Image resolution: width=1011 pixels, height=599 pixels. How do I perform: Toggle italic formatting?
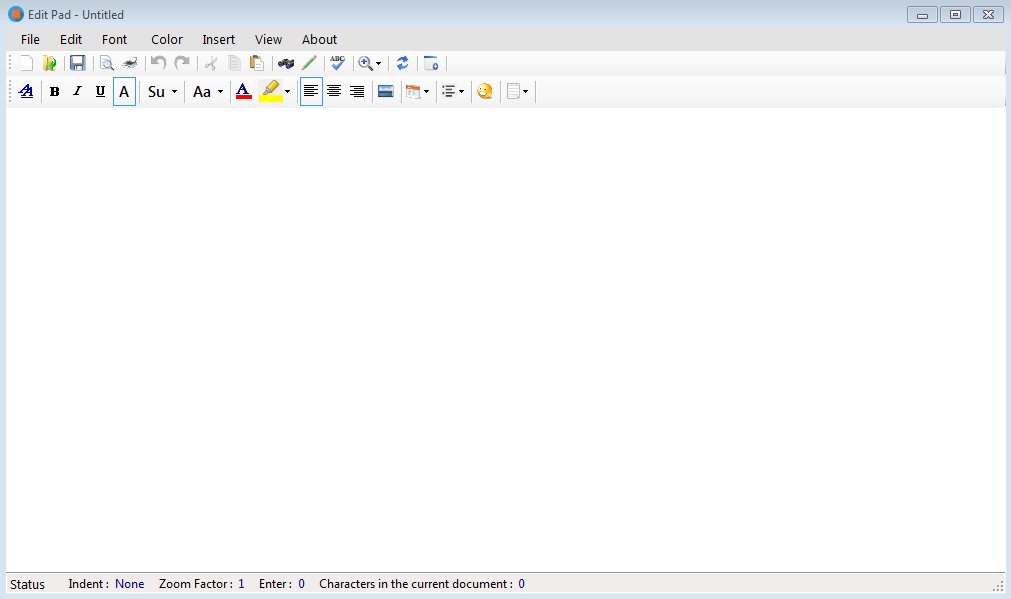click(x=77, y=91)
